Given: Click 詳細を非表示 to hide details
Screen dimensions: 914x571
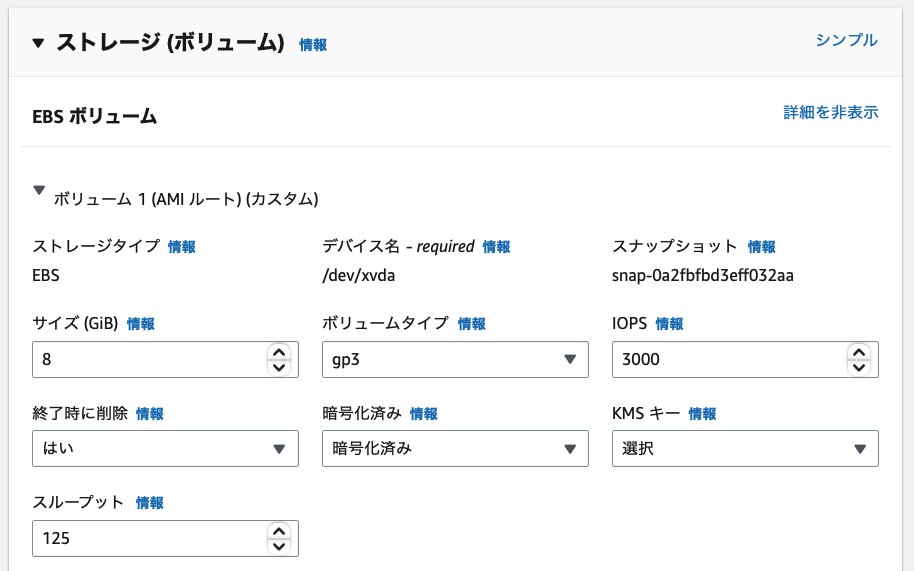Looking at the screenshot, I should point(830,113).
